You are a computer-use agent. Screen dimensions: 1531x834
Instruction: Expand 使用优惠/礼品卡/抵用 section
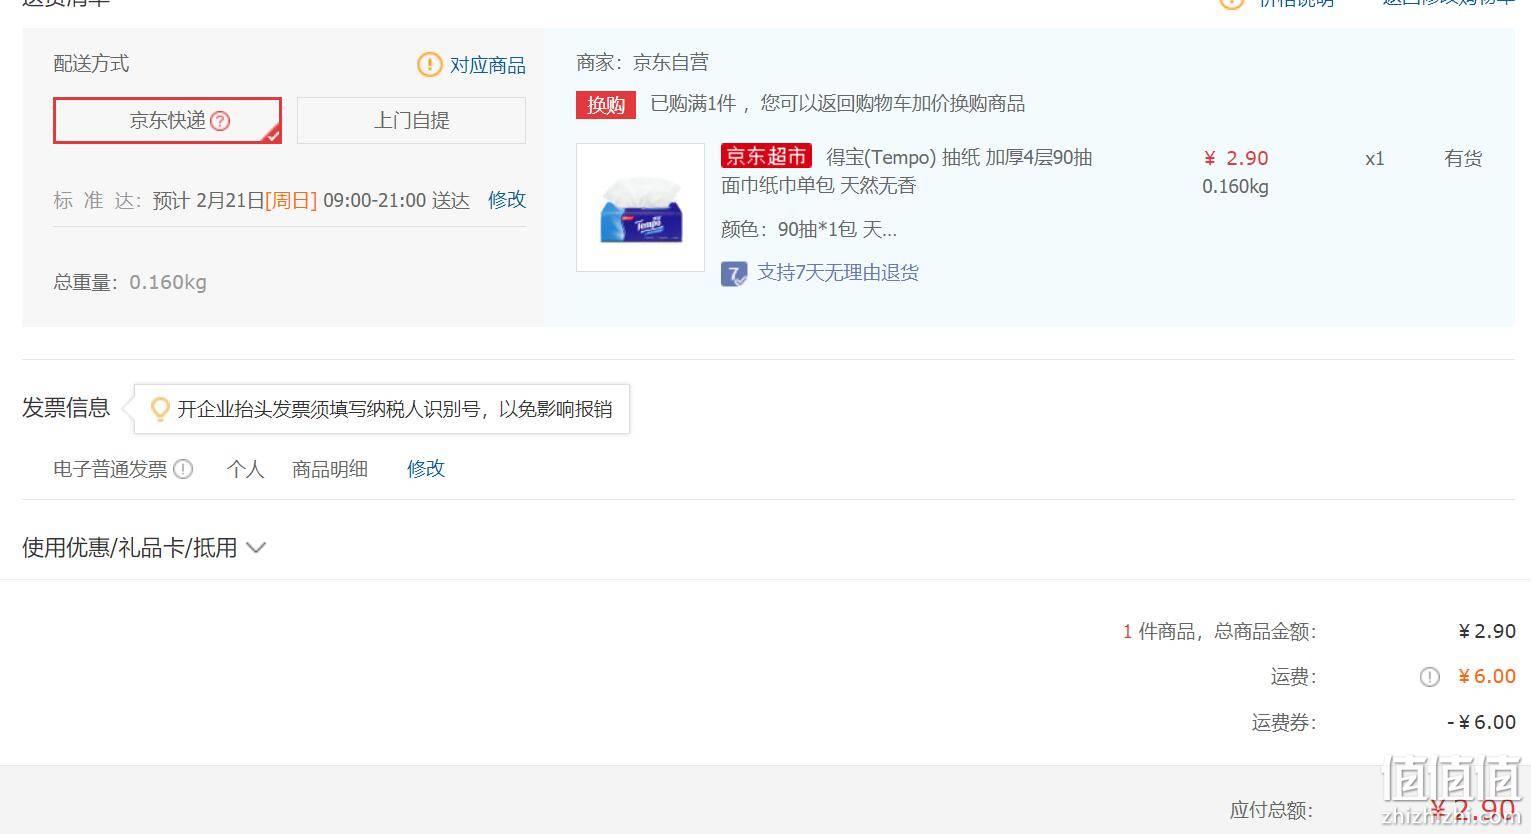[144, 548]
